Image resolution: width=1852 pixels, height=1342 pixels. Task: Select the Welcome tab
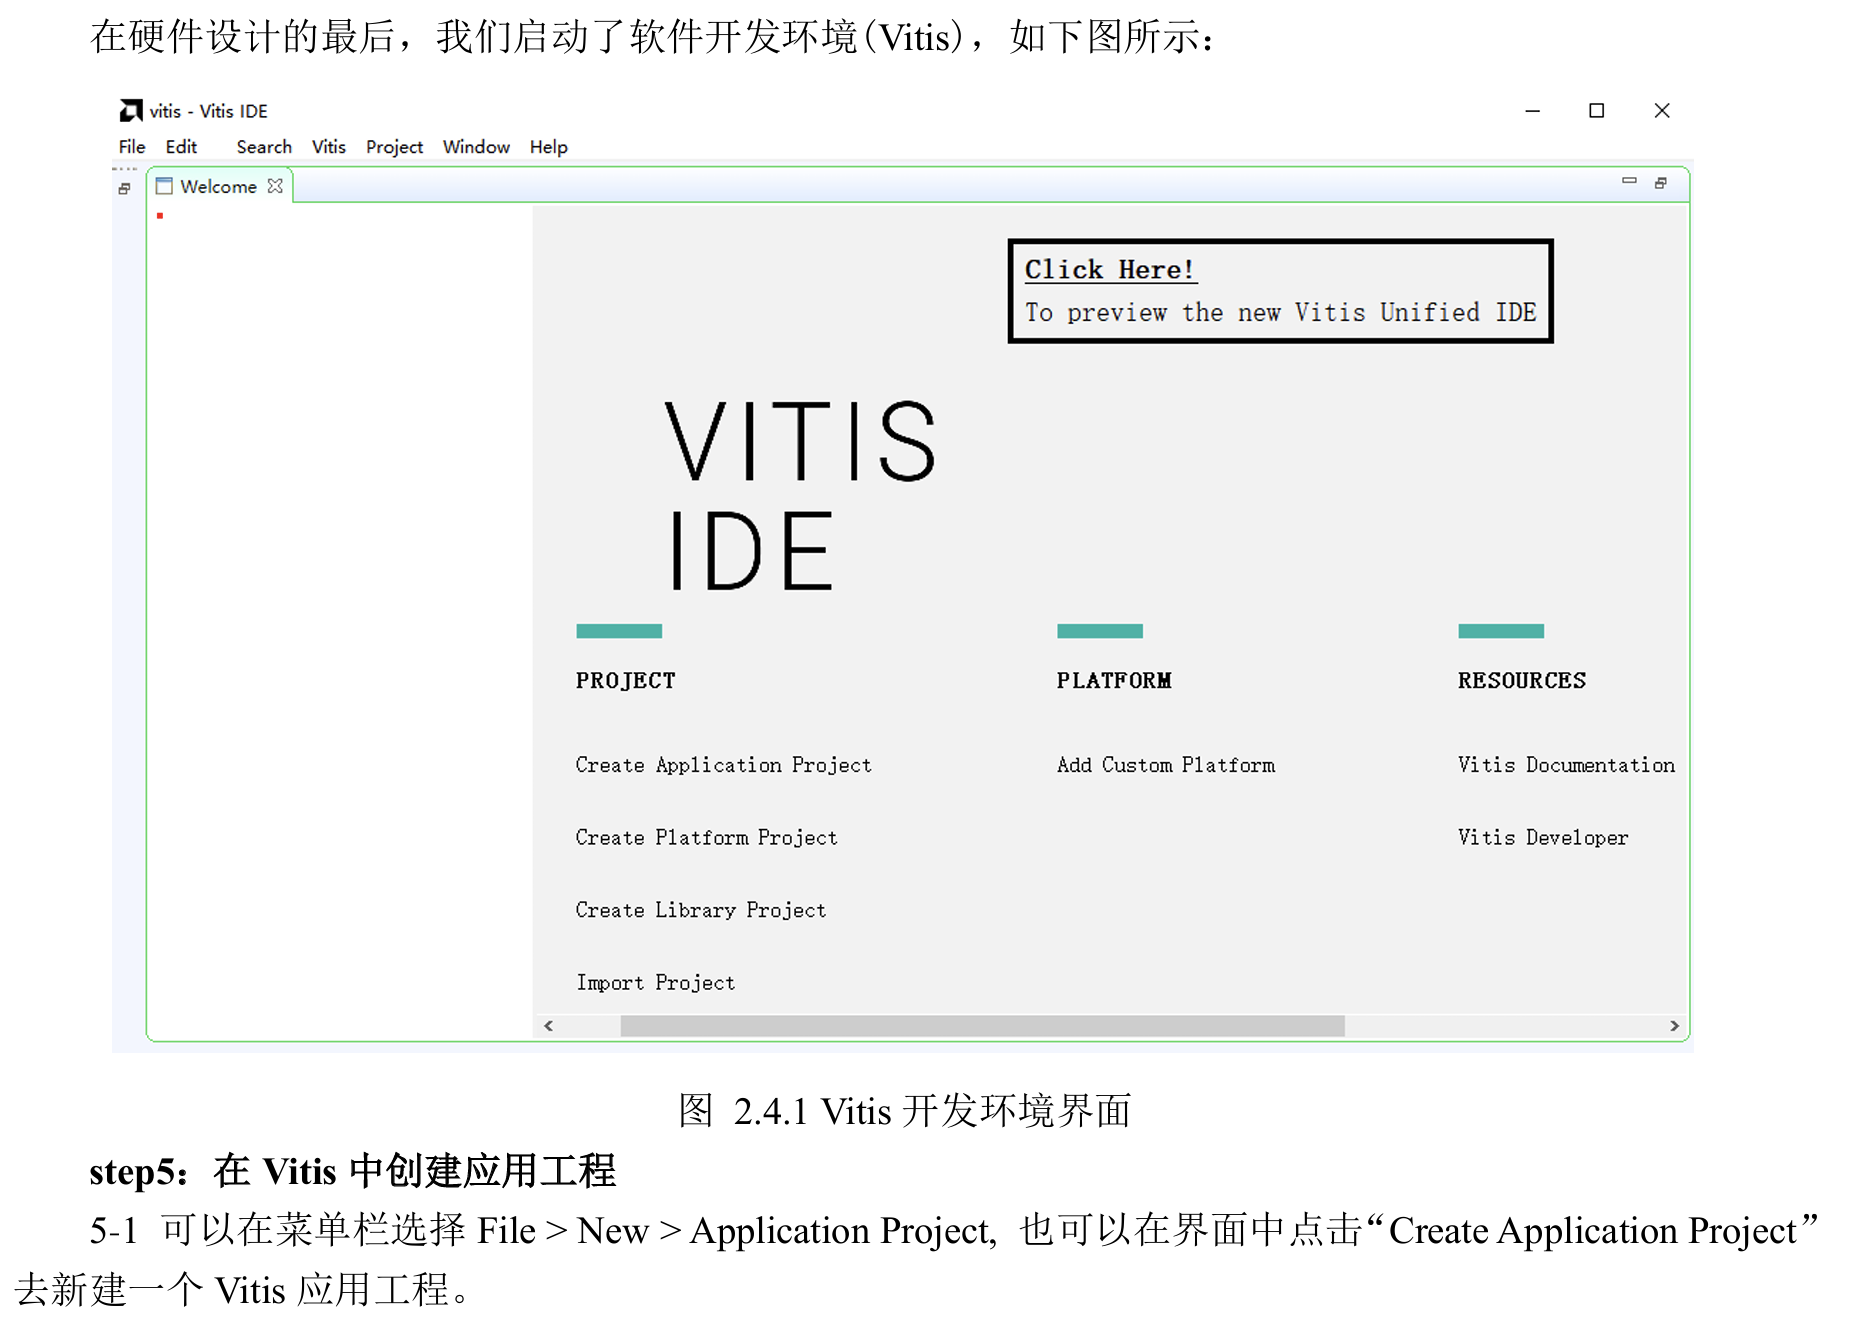click(x=218, y=187)
